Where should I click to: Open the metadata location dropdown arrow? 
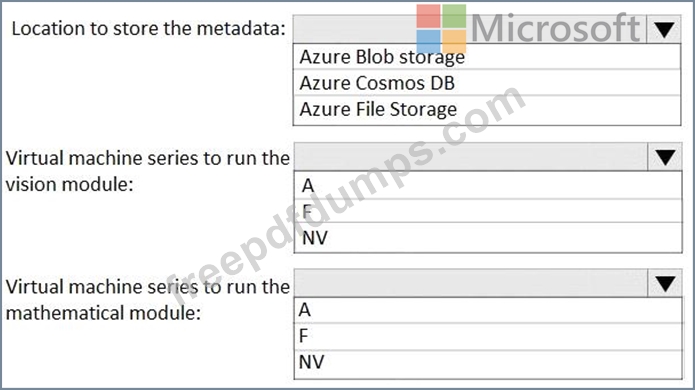pyautogui.click(x=664, y=29)
